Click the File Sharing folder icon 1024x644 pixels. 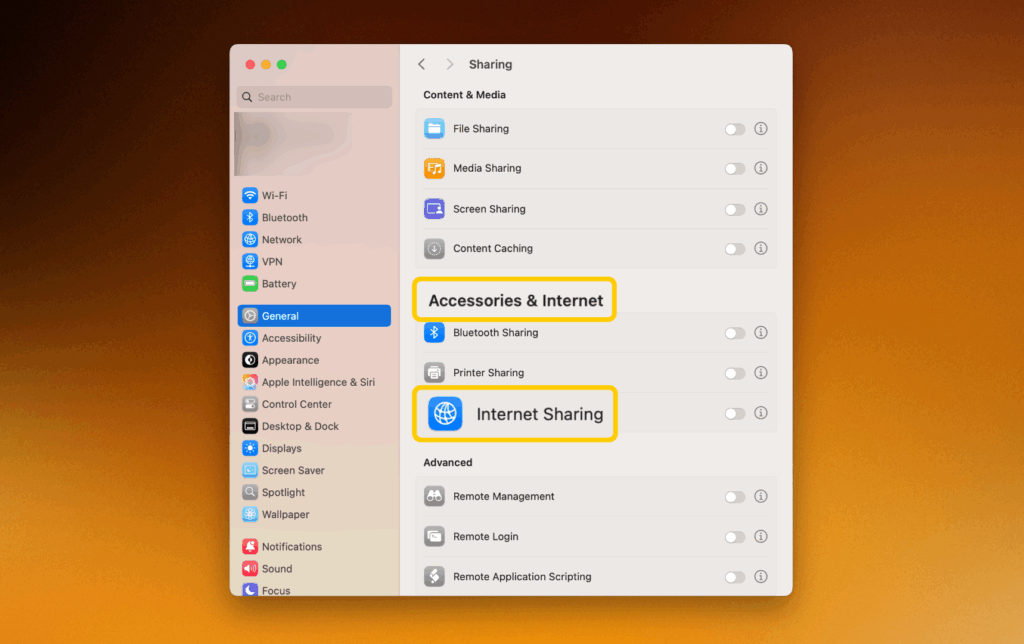click(434, 129)
